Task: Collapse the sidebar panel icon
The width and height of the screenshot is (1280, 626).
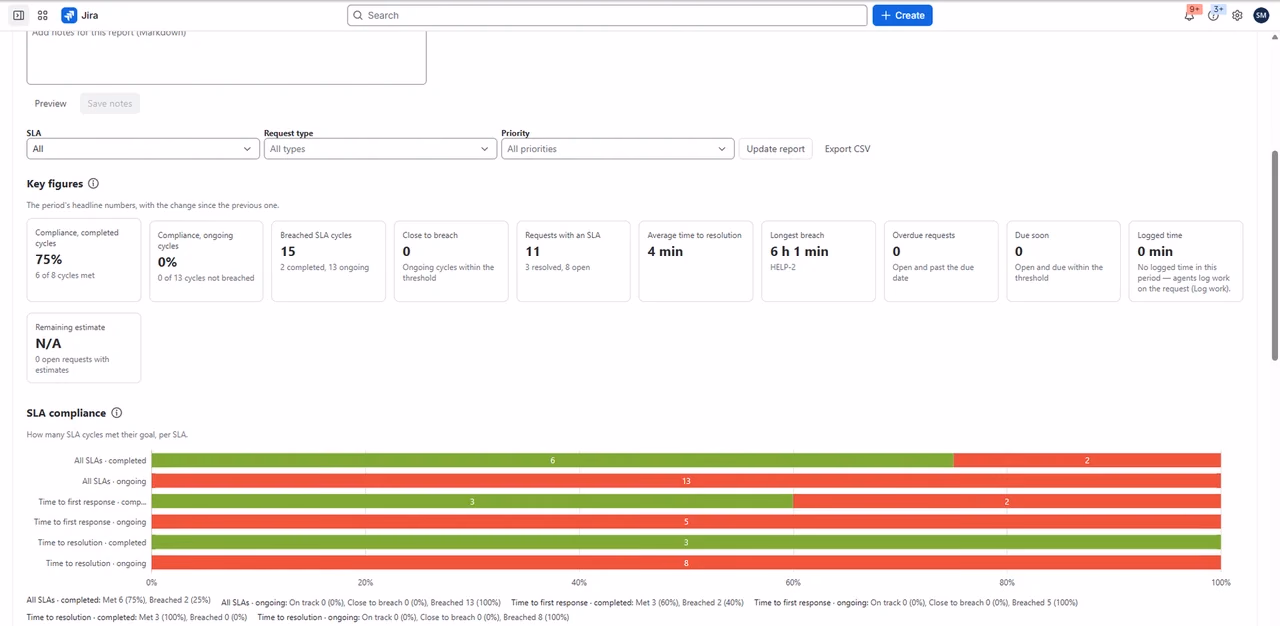Action: (x=18, y=15)
